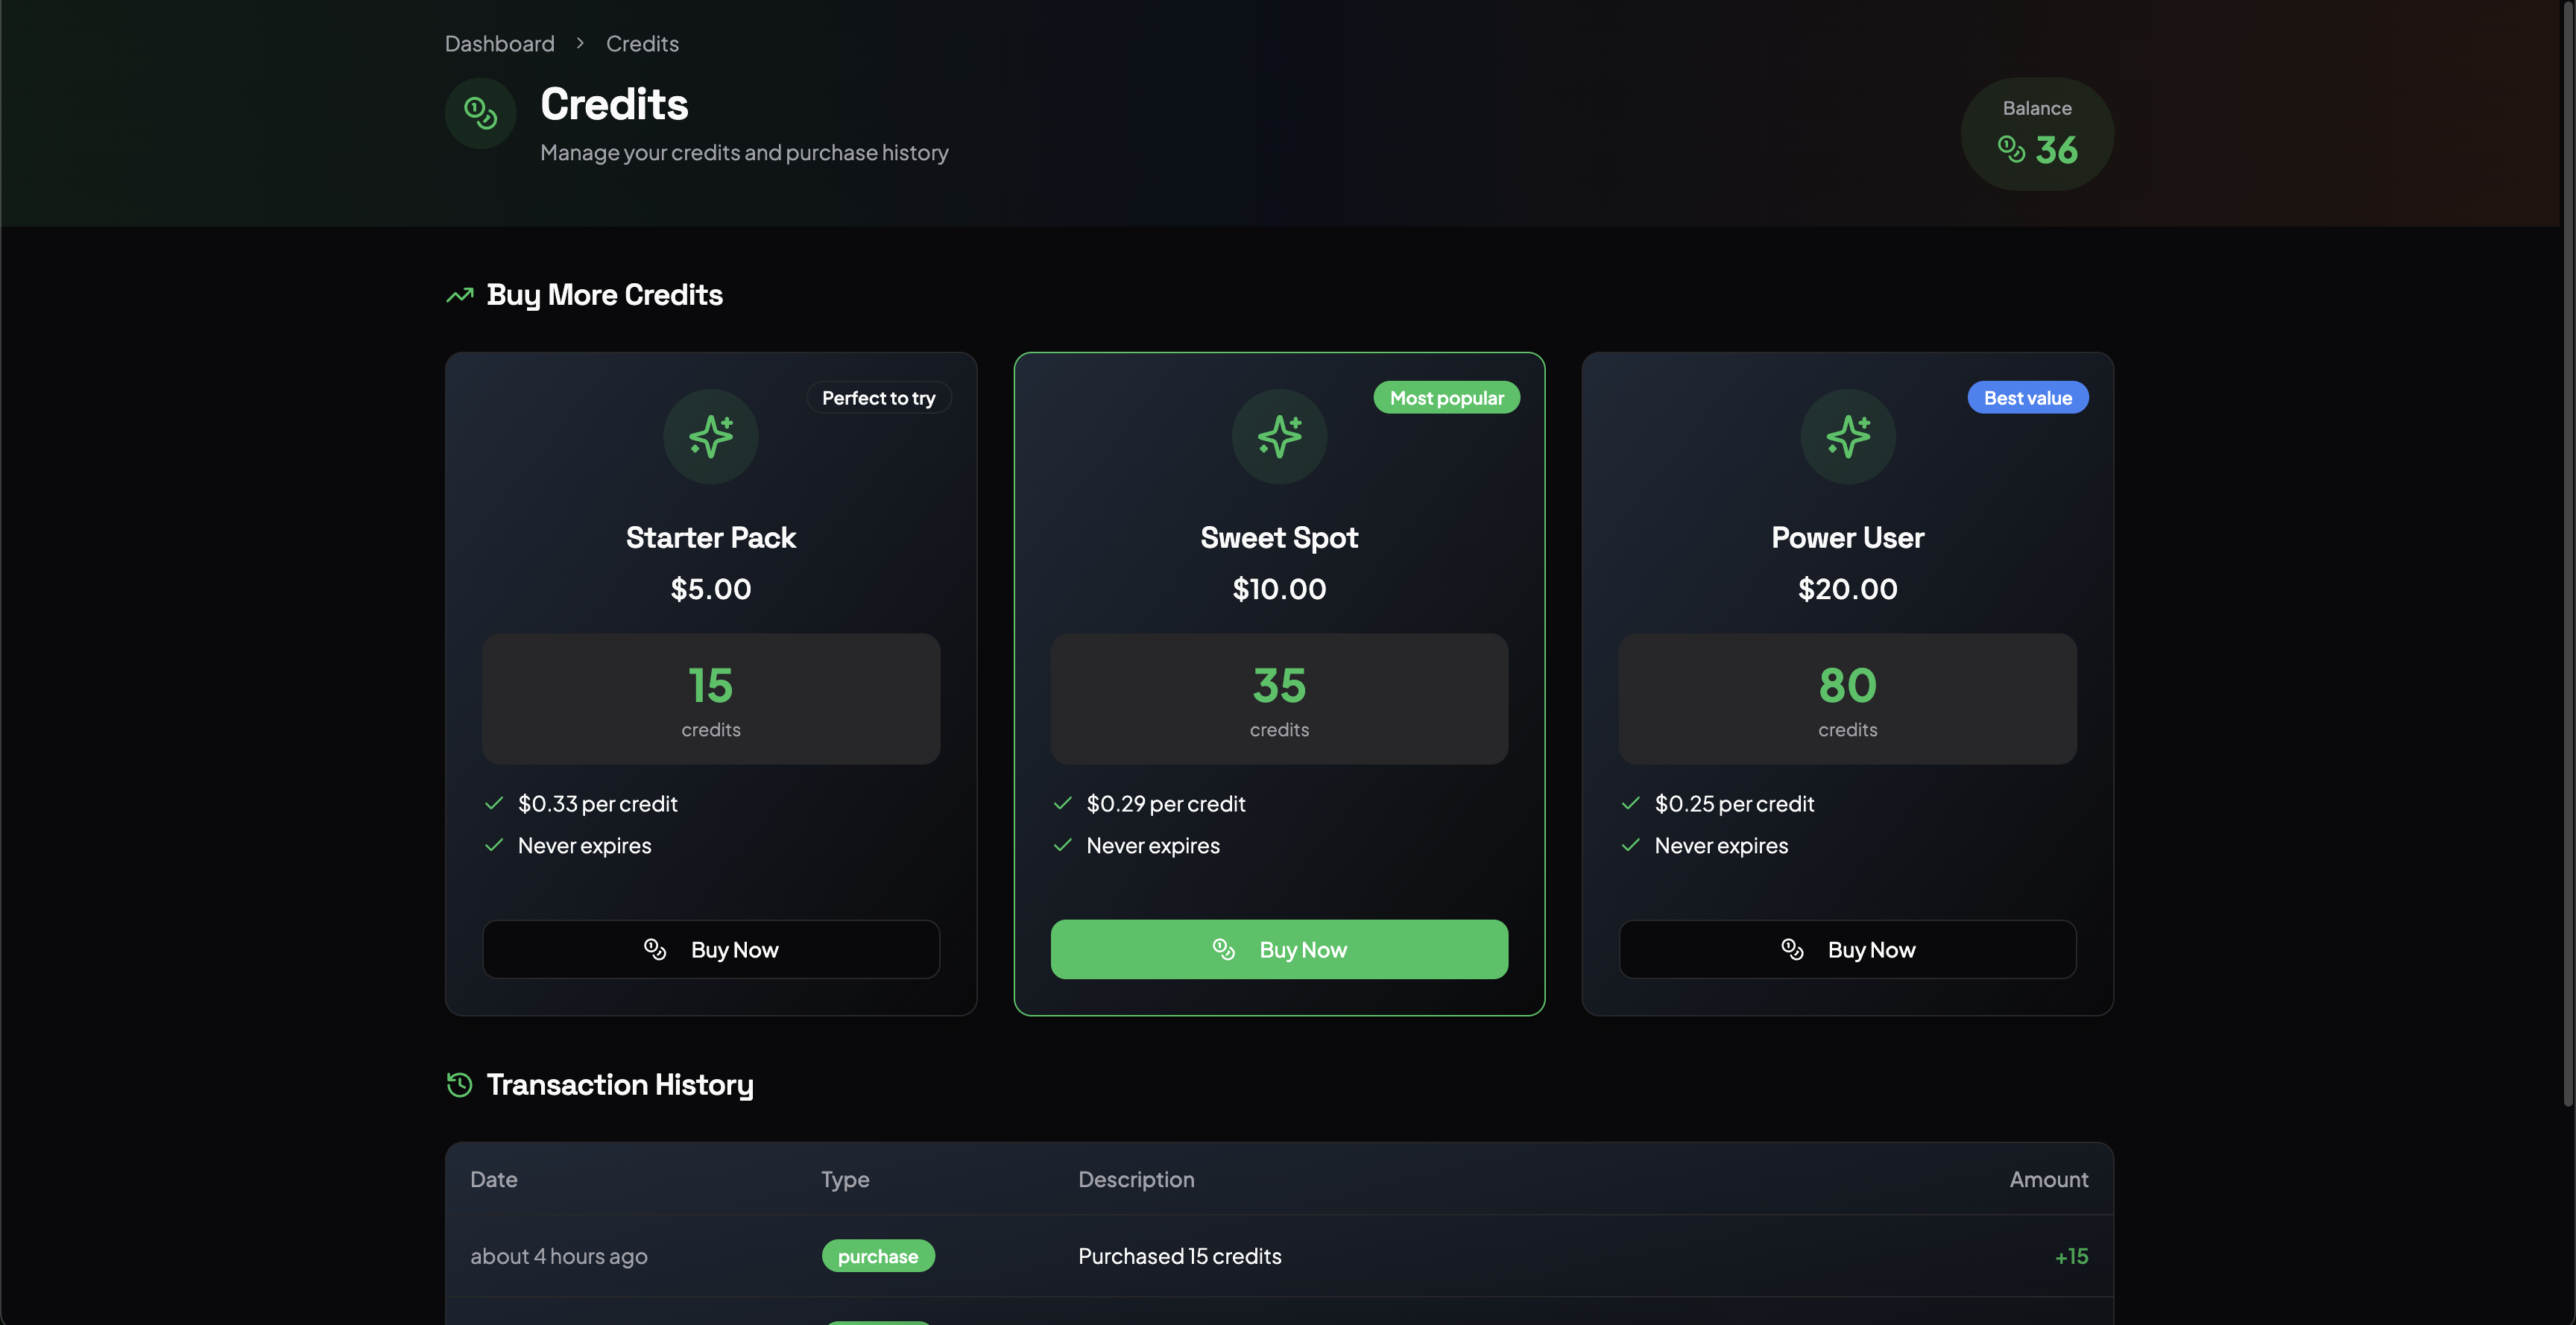
Task: Buy the Starter Pack for $5.00
Action: click(x=710, y=949)
